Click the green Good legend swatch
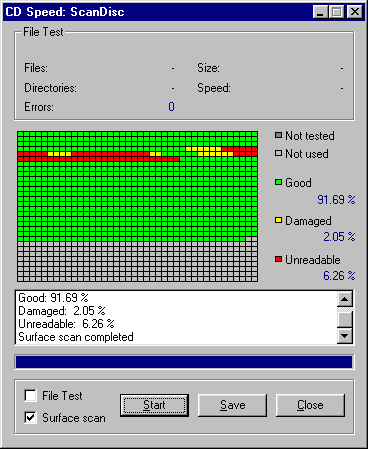The image size is (368, 449). (278, 182)
